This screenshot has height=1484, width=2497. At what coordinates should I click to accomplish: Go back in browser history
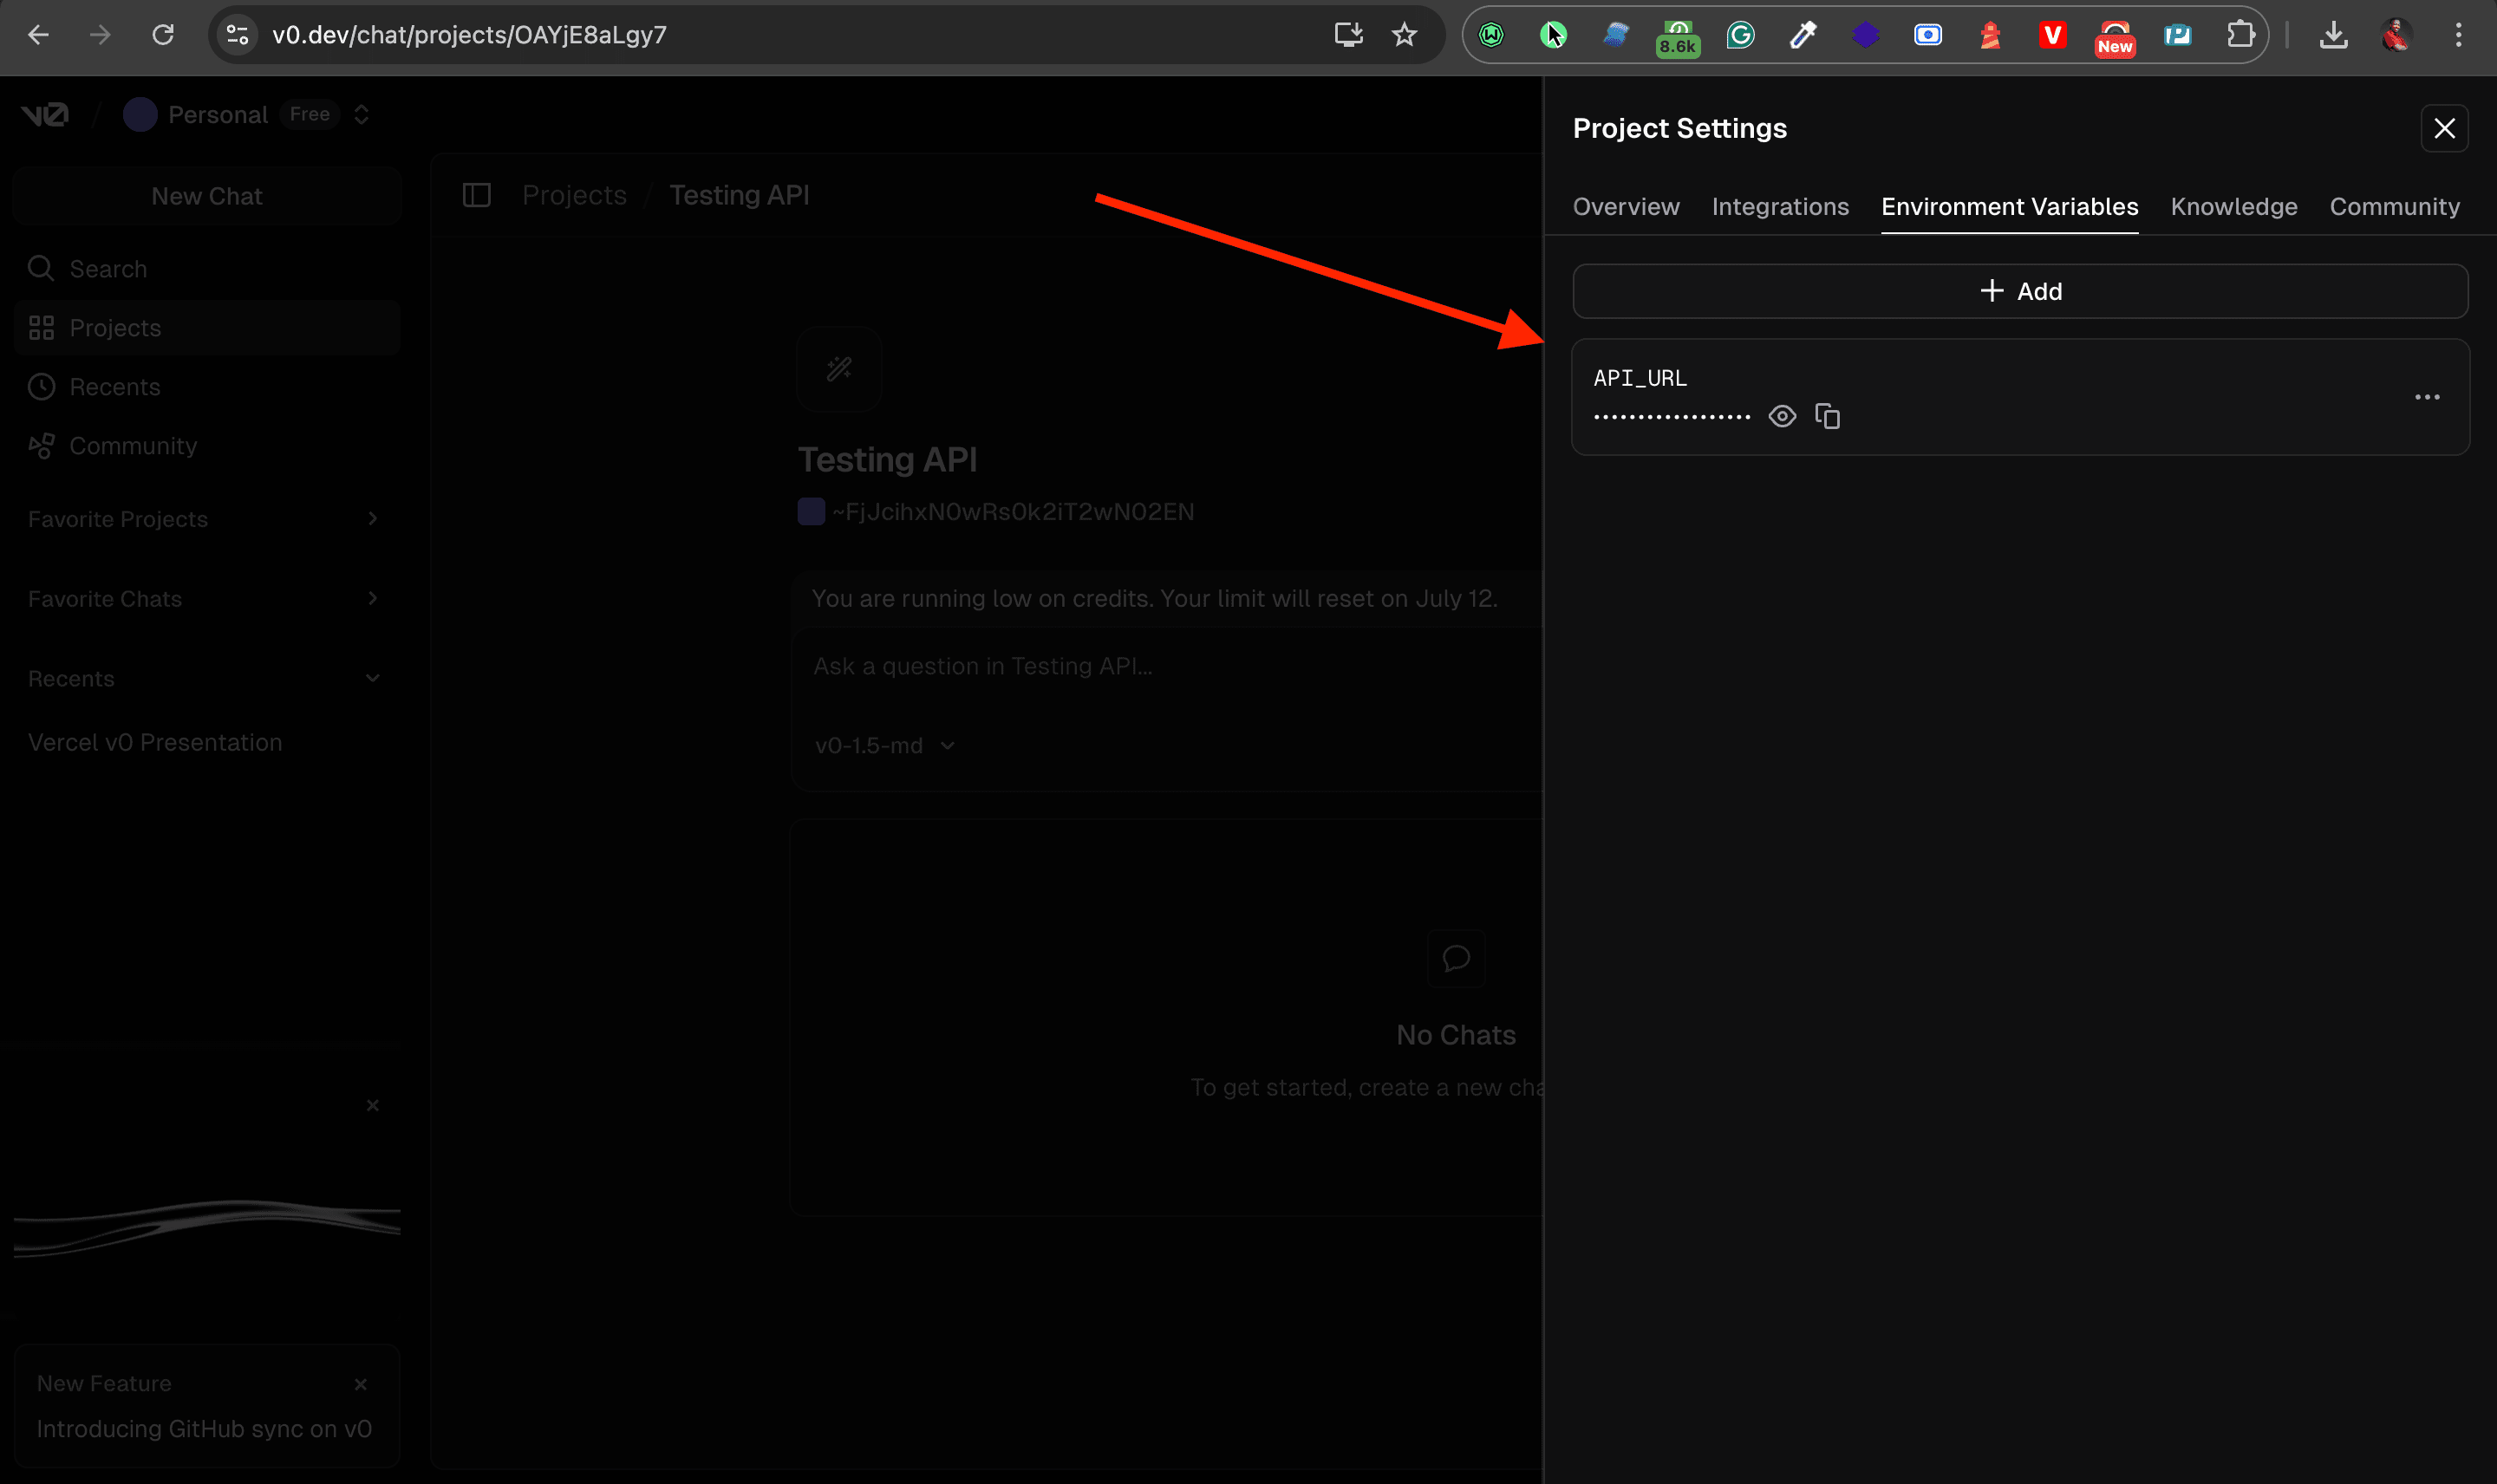(x=38, y=35)
